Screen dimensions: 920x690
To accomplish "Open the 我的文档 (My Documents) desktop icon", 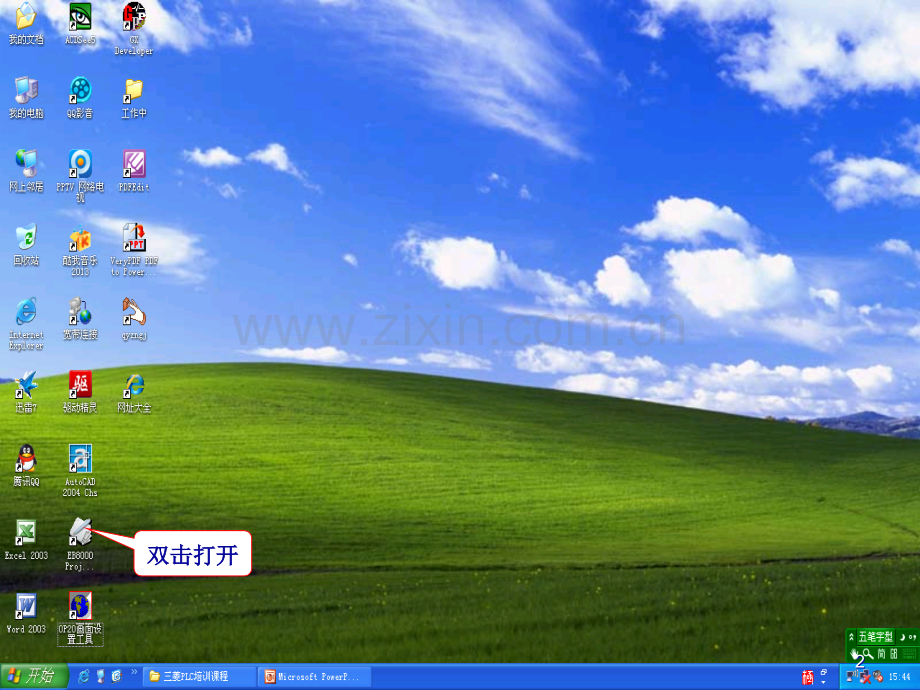I will coord(26,23).
